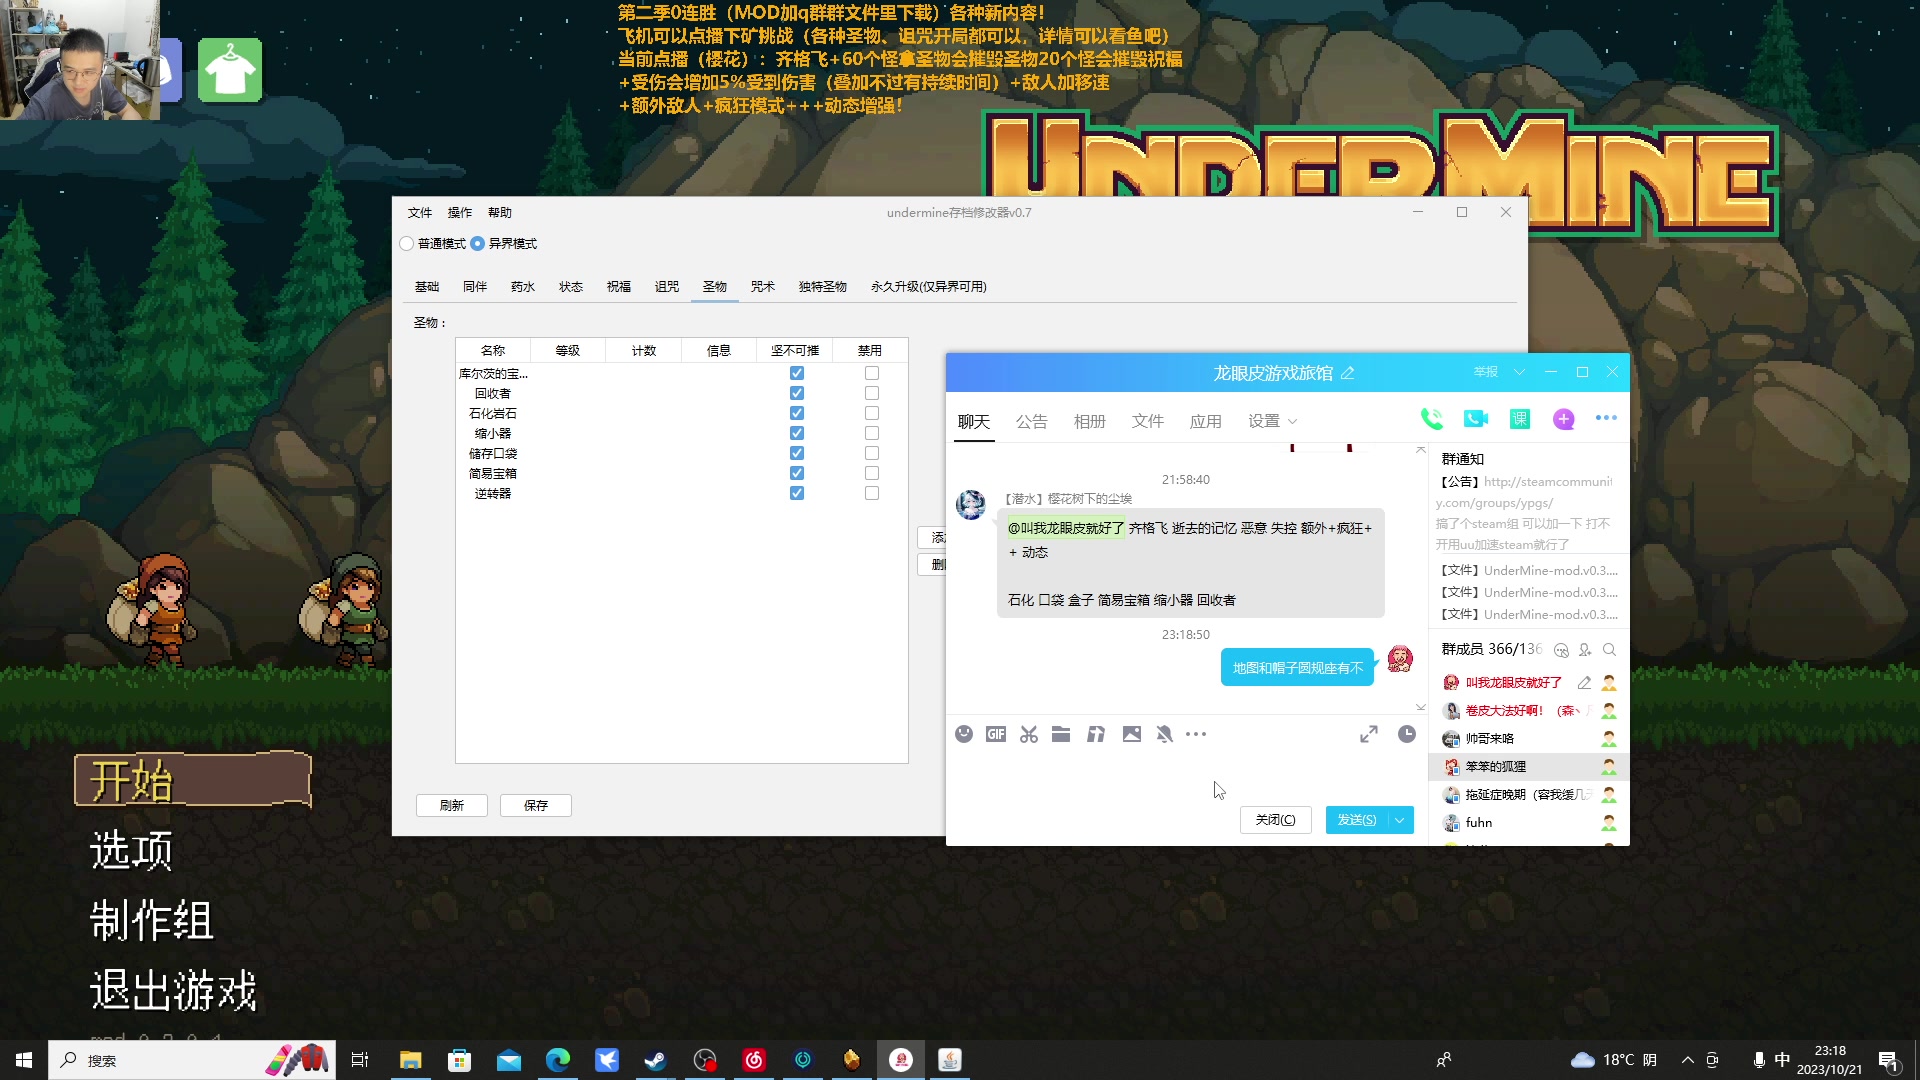Viewport: 1920px width, 1080px height.
Task: Open chat history clock icon
Action: tap(1407, 734)
